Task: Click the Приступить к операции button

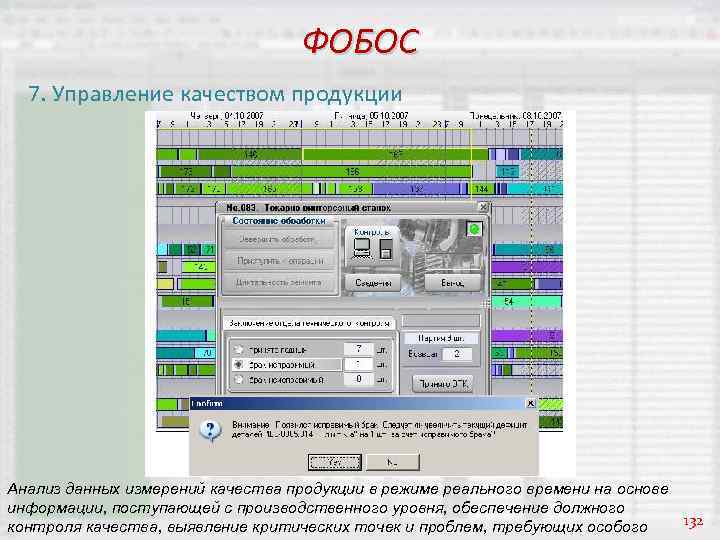Action: [x=279, y=261]
